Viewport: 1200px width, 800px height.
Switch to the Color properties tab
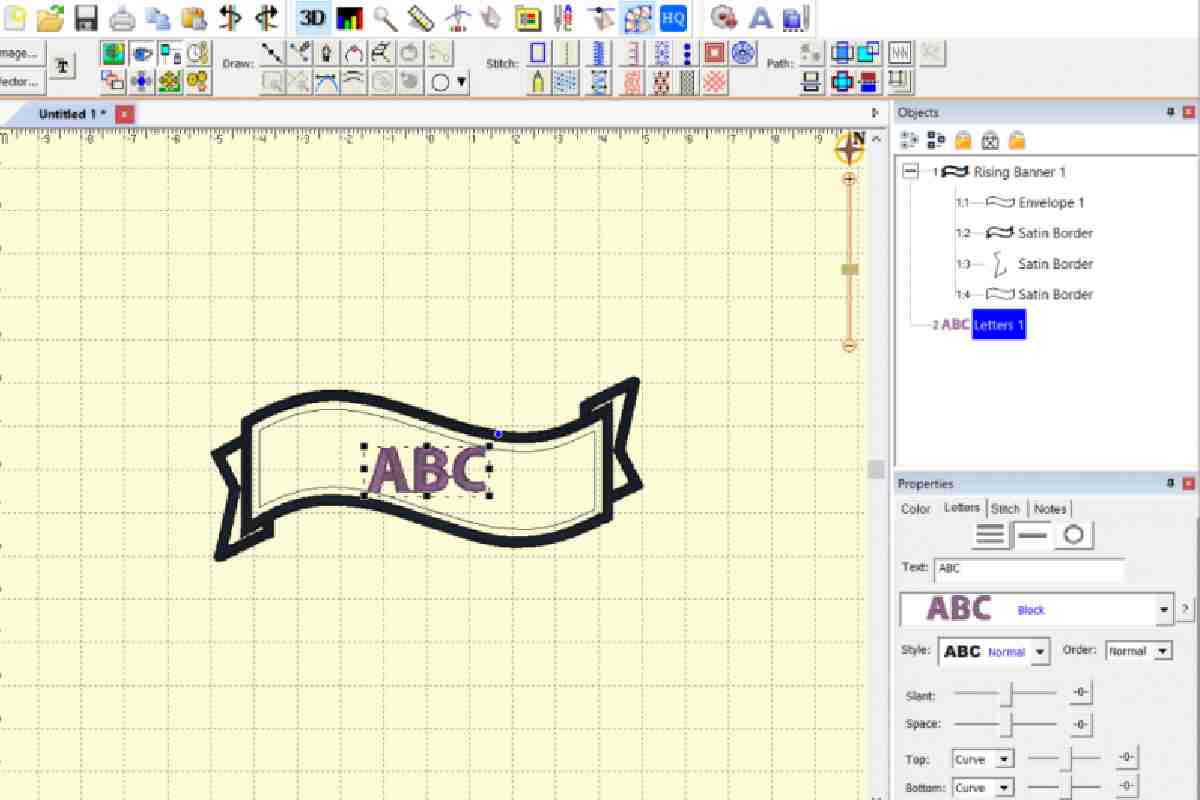coord(915,509)
